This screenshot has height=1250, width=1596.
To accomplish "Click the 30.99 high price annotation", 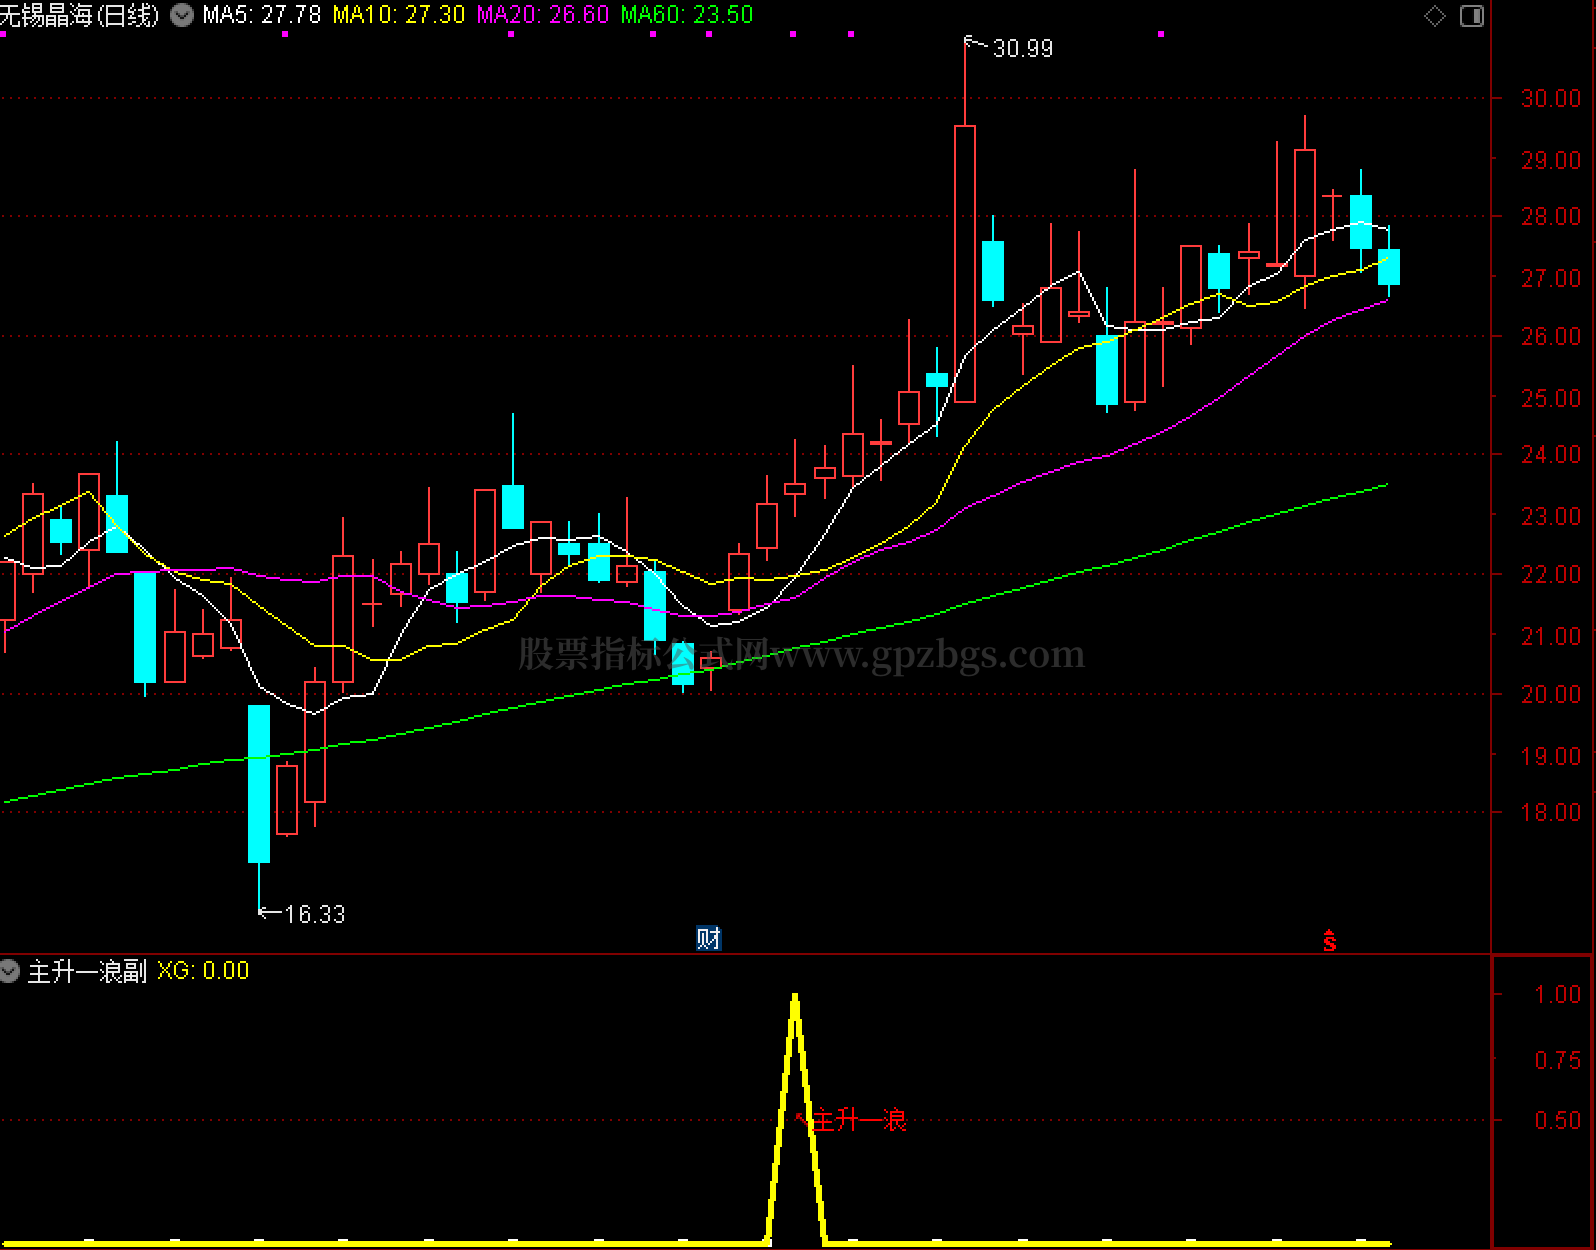I will 1022,48.
